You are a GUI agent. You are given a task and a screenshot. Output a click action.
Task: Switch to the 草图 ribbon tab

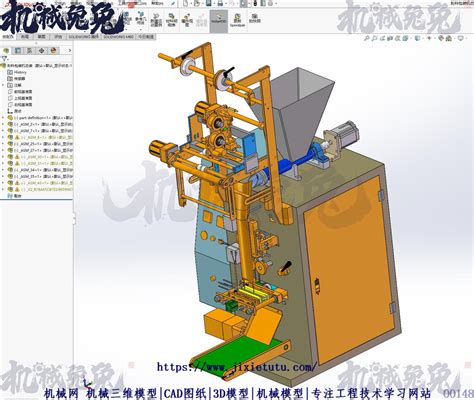click(41, 37)
